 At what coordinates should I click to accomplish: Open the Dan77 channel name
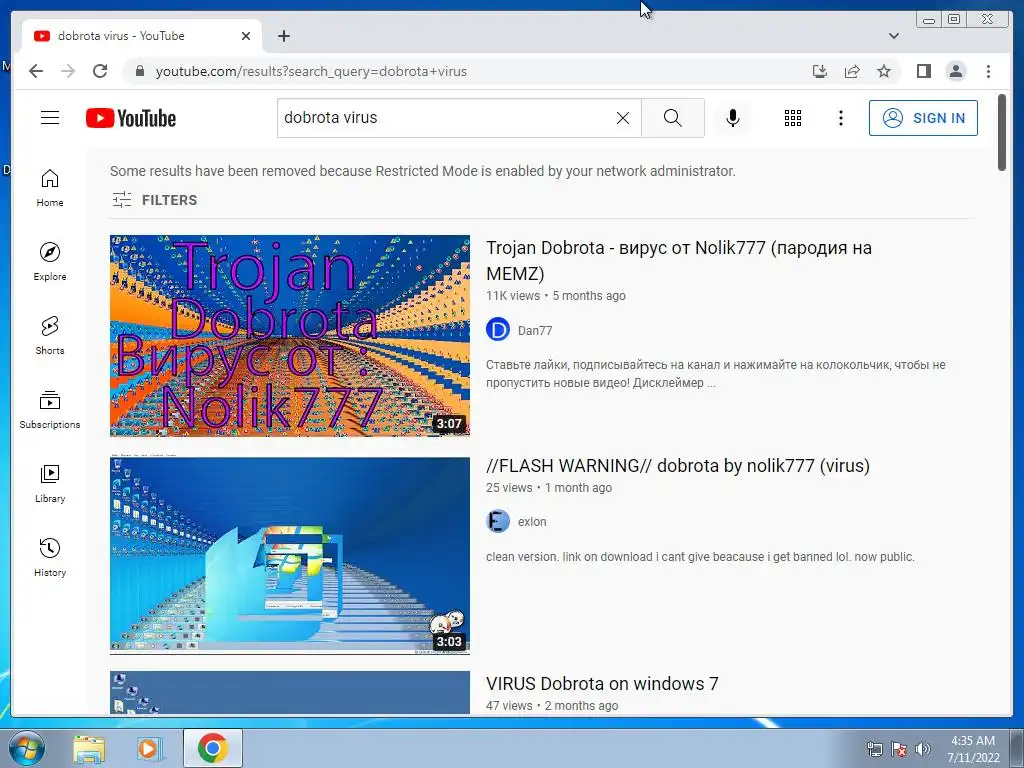tap(535, 330)
